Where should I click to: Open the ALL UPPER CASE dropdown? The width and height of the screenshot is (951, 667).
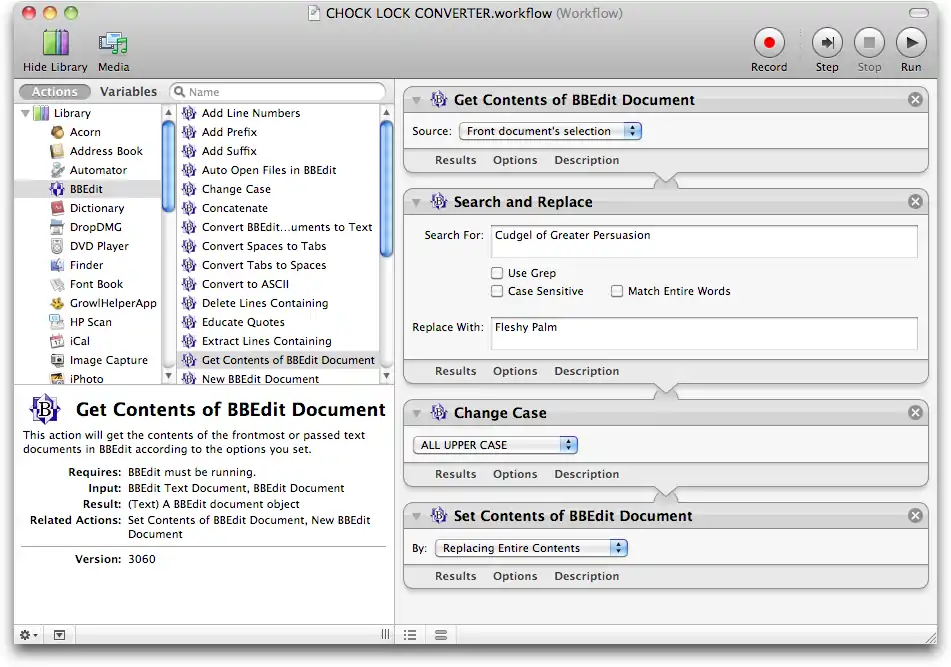point(495,445)
